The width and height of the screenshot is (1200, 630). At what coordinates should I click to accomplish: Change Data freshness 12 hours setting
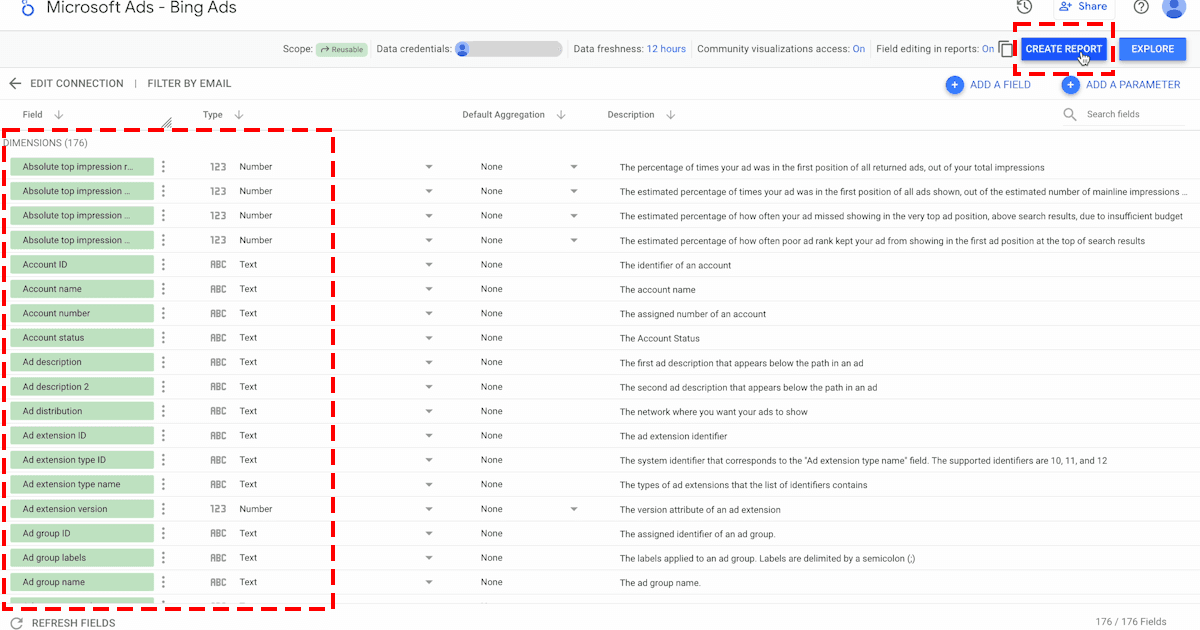pos(666,49)
